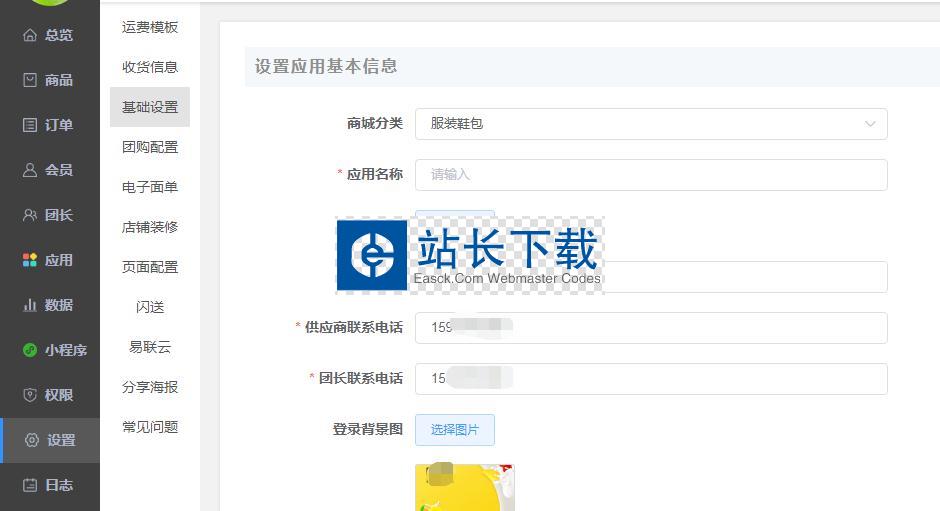Image resolution: width=940 pixels, height=511 pixels.
Task: Click the 应用名称 input field
Action: coord(650,174)
